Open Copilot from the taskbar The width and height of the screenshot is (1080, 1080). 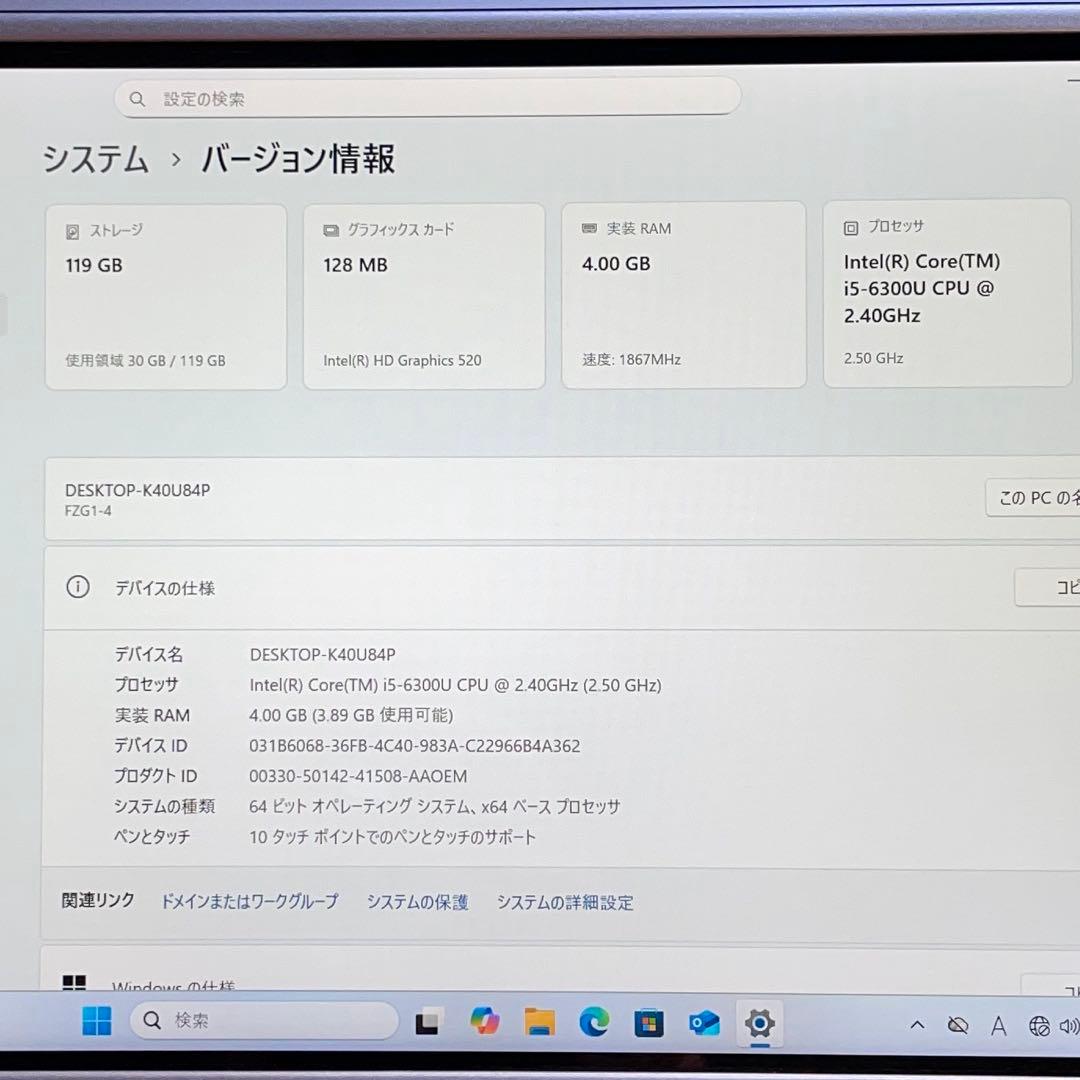tap(484, 1023)
